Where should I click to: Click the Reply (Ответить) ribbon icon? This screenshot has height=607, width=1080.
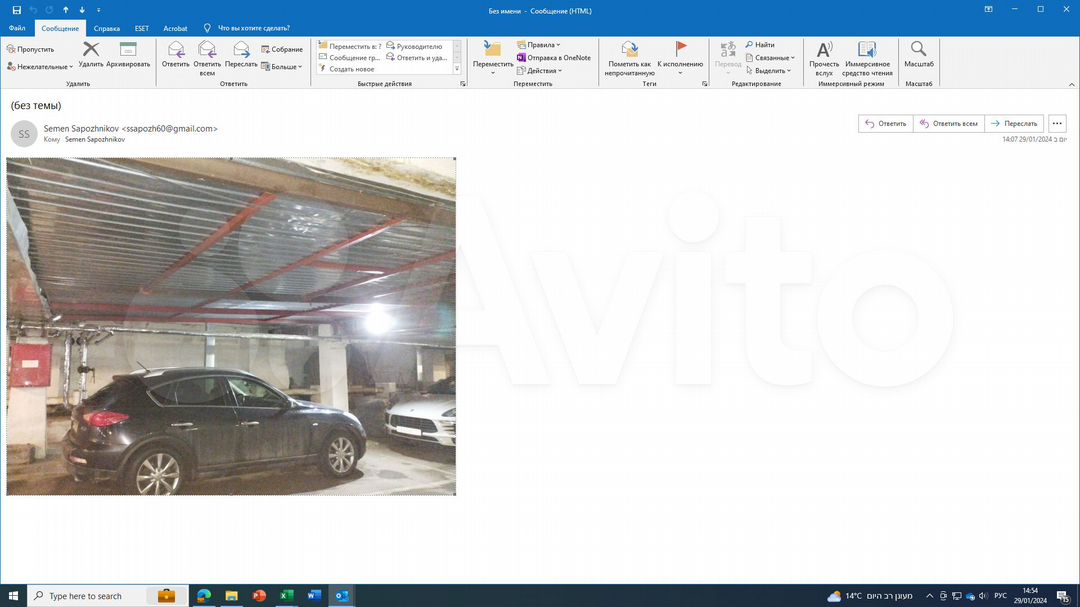coord(176,53)
